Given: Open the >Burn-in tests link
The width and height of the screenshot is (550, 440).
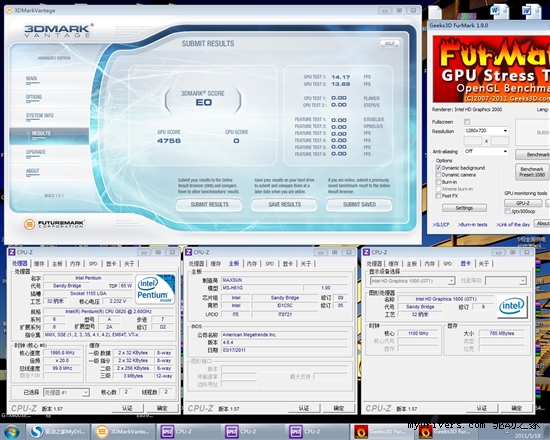Looking at the screenshot, I should 472,225.
